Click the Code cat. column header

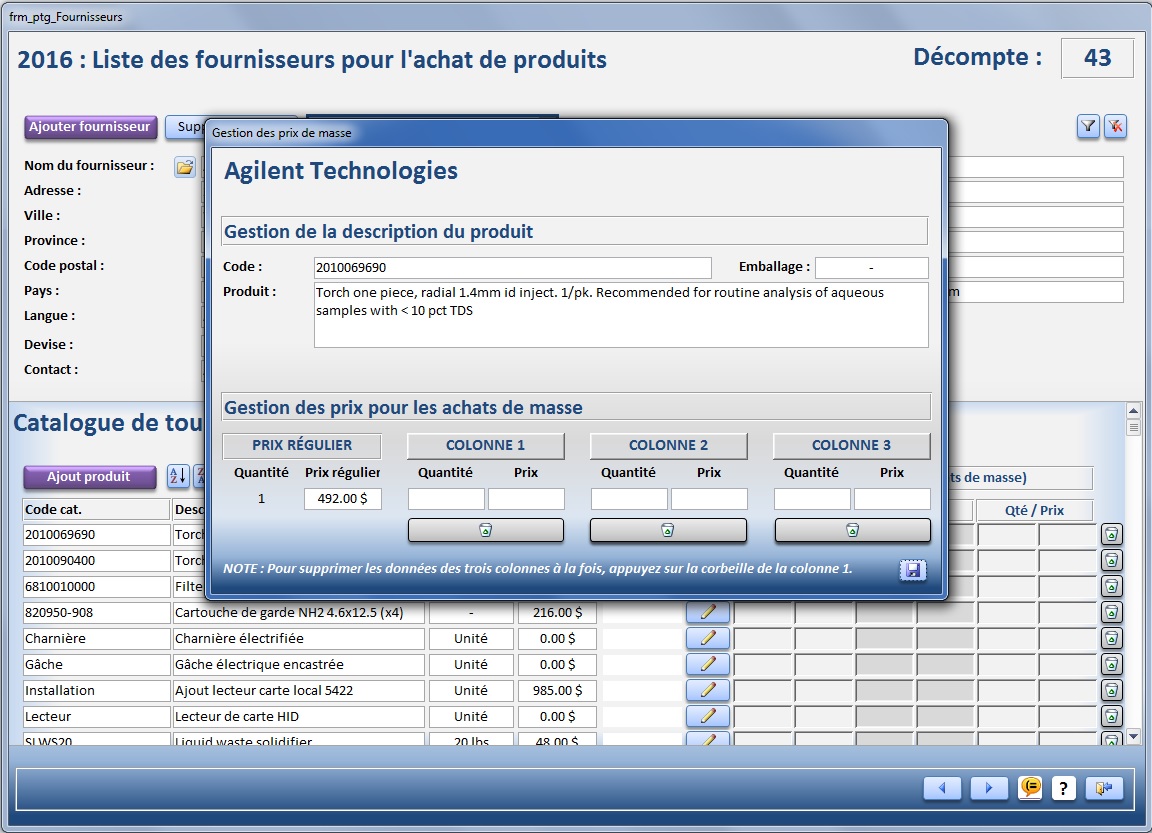pyautogui.click(x=96, y=510)
